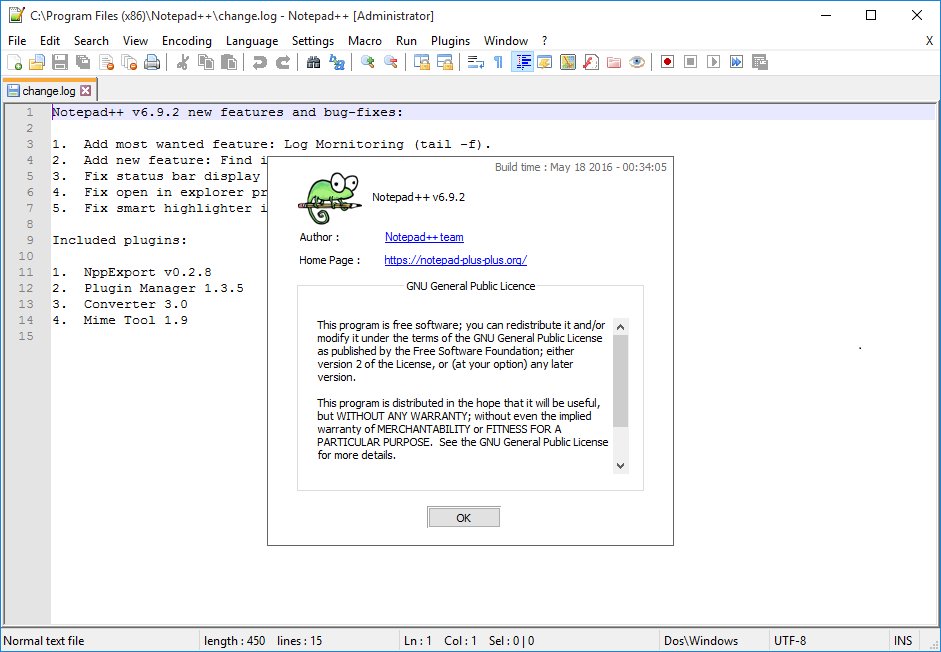941x652 pixels.
Task: Print the document with the printer icon
Action: (152, 62)
